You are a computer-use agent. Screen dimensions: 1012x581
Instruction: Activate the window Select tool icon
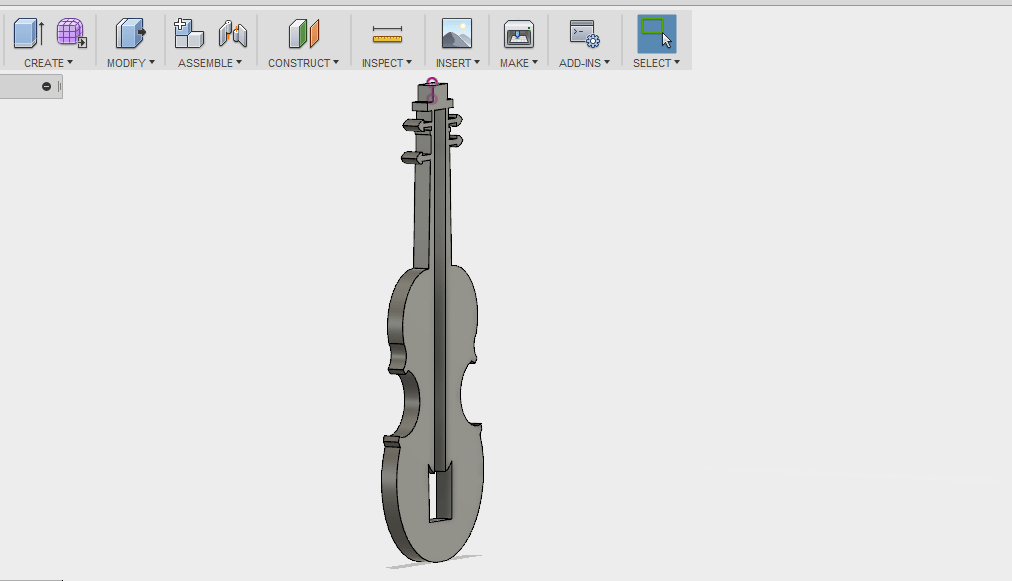656,34
